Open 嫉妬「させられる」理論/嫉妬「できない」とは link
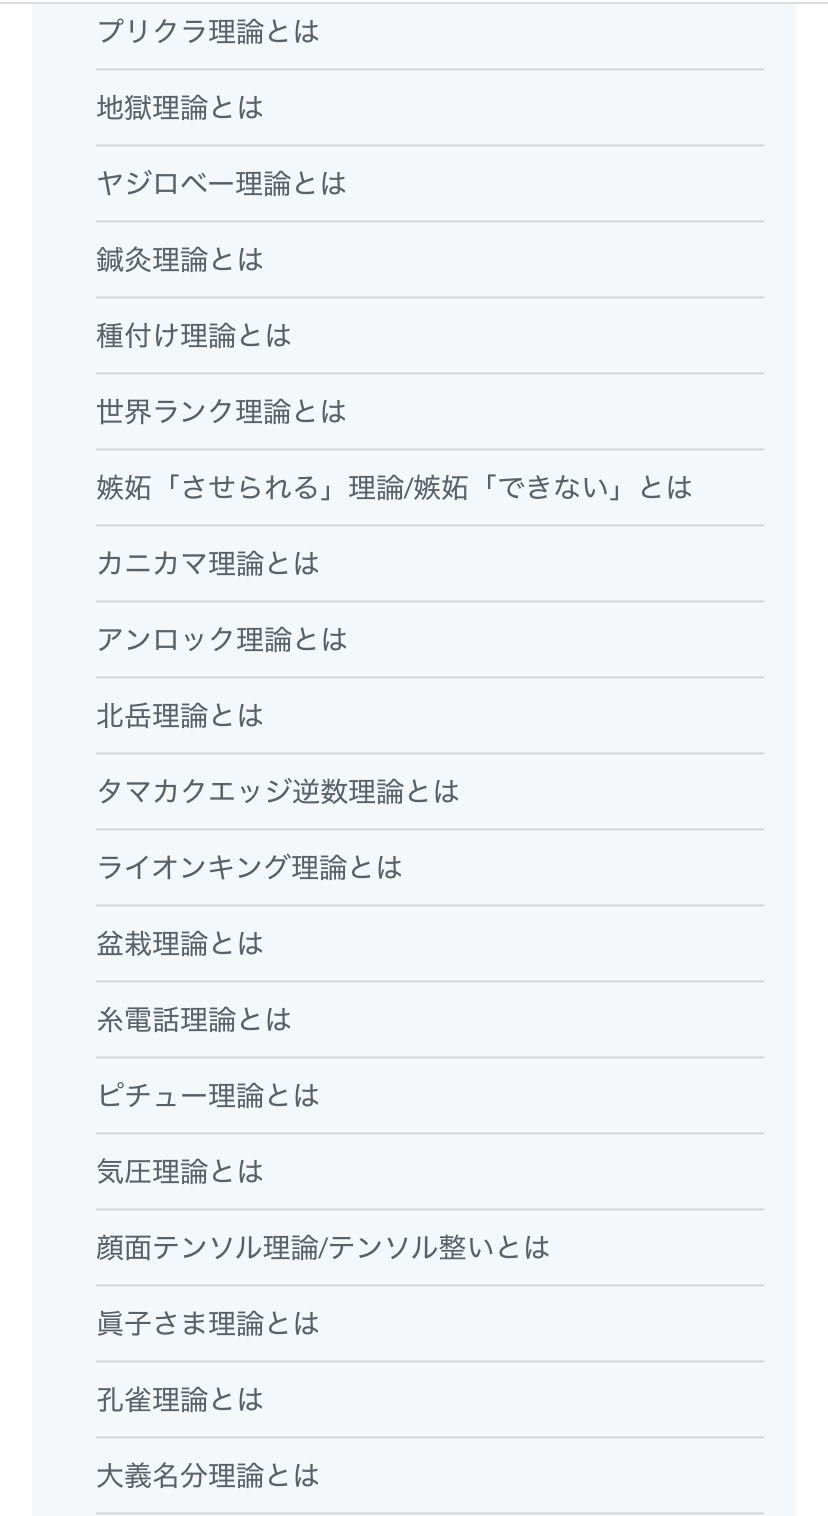Screen dimensions: 828x1516 click(394, 488)
